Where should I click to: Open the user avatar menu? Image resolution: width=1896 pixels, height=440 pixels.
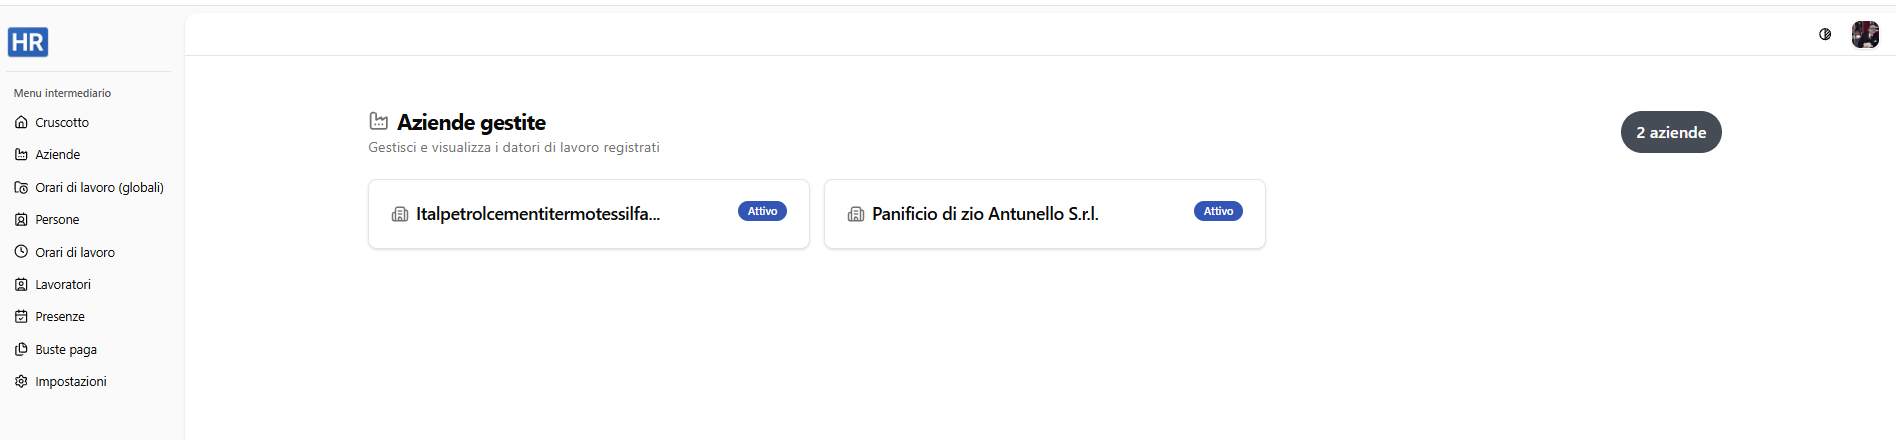(1865, 34)
